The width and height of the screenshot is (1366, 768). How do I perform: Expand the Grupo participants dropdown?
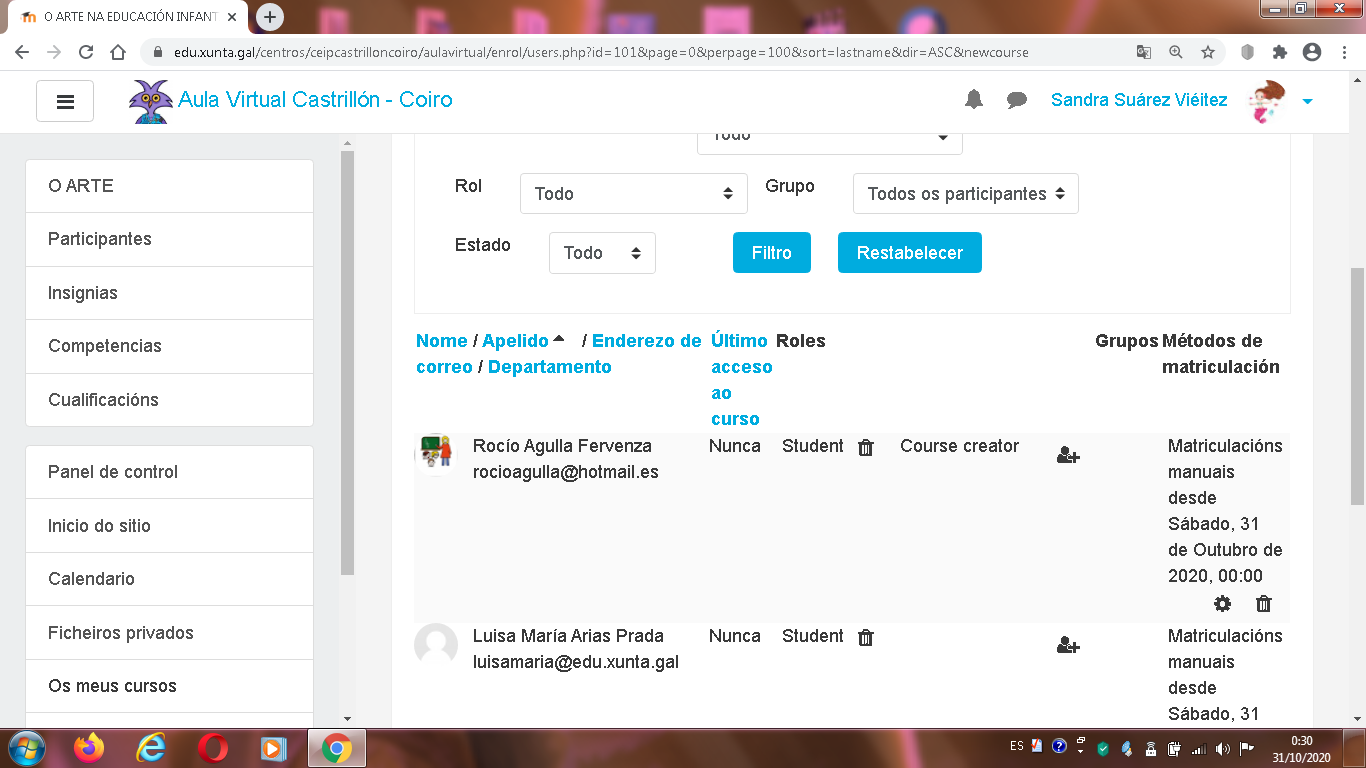point(965,194)
